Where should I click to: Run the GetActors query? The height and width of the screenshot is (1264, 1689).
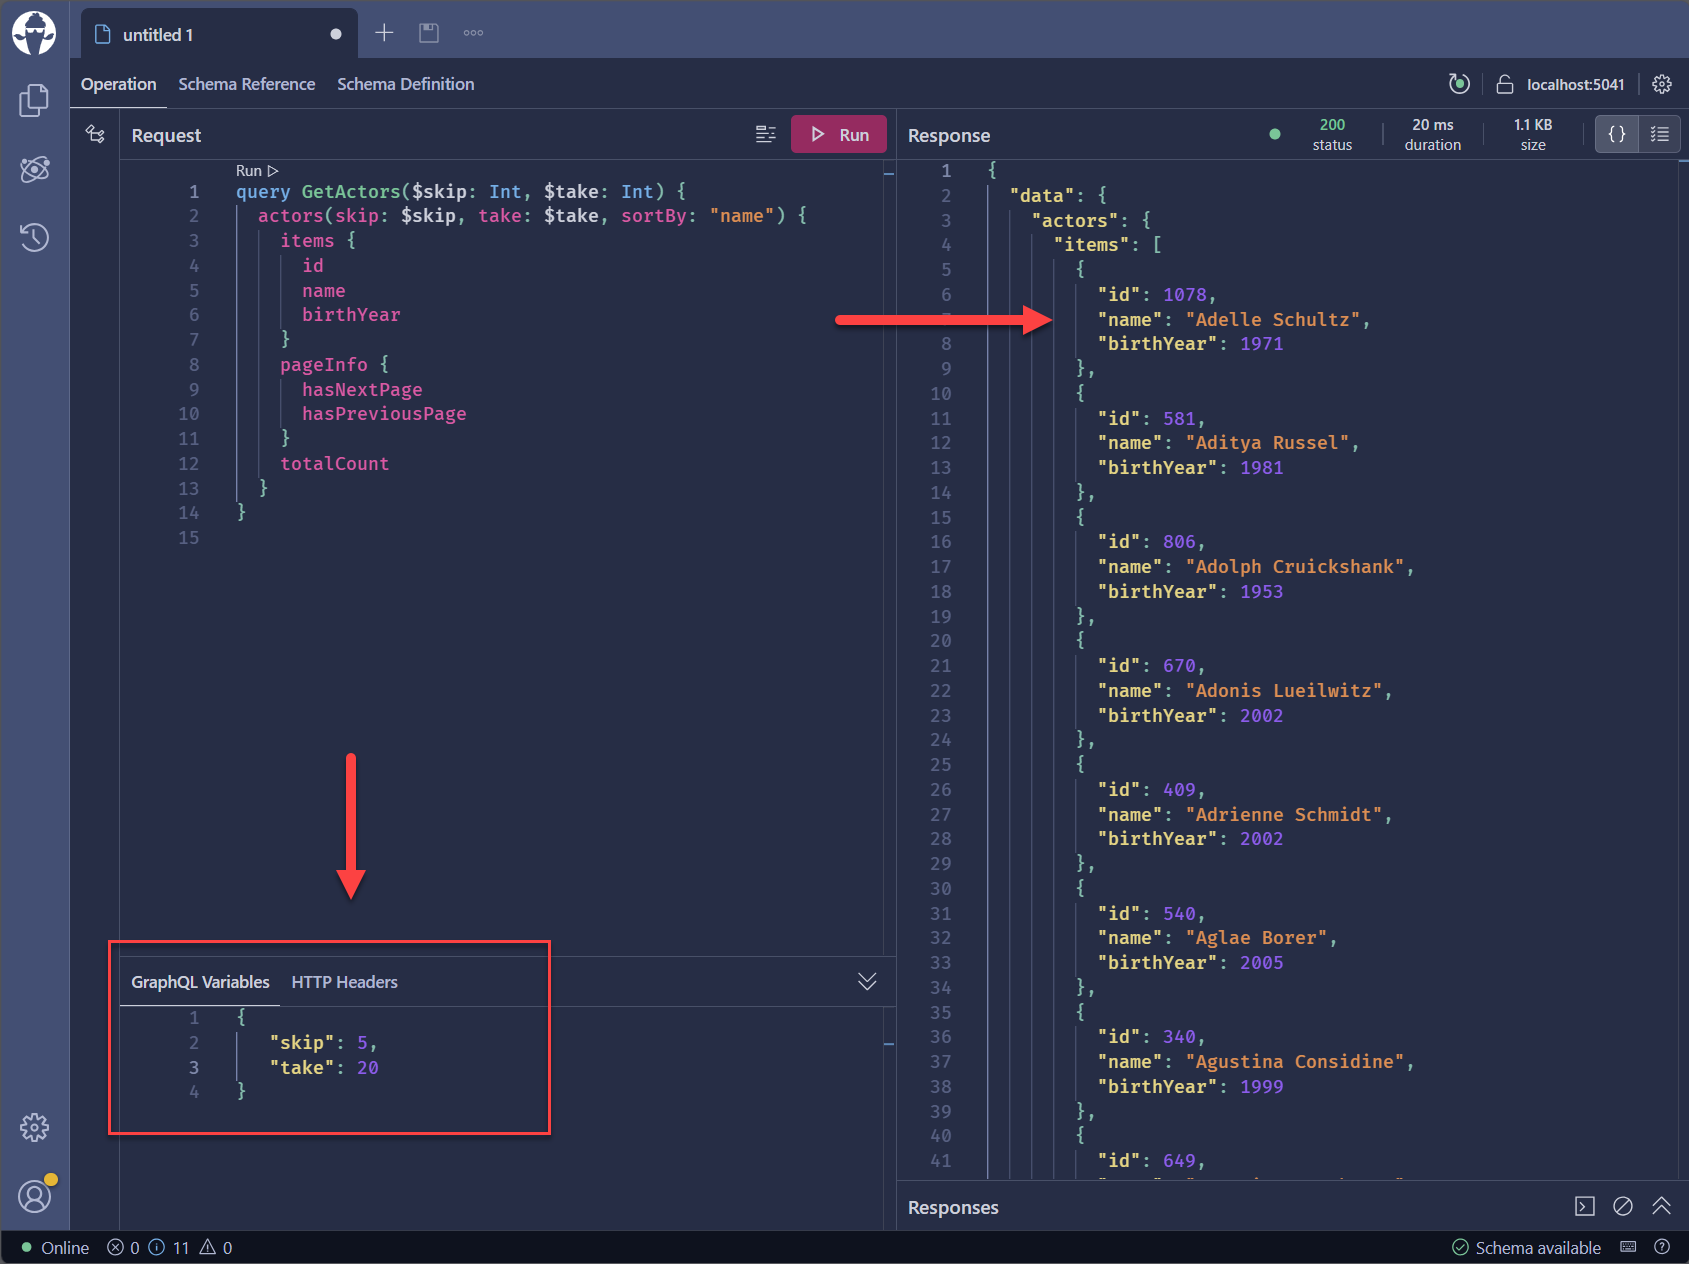click(x=838, y=133)
